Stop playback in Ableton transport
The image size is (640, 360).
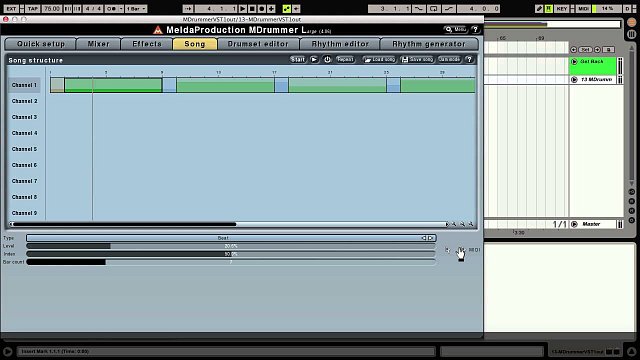(x=252, y=9)
